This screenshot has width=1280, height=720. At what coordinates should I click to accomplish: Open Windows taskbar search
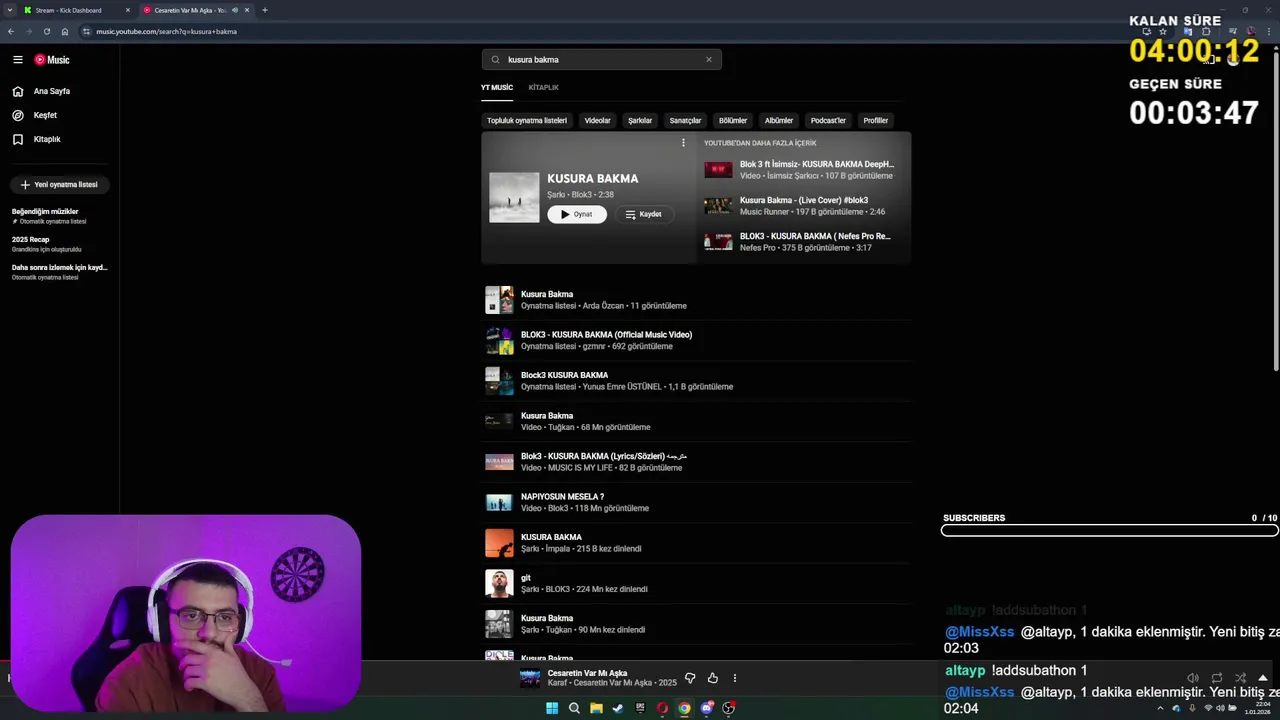tap(574, 708)
